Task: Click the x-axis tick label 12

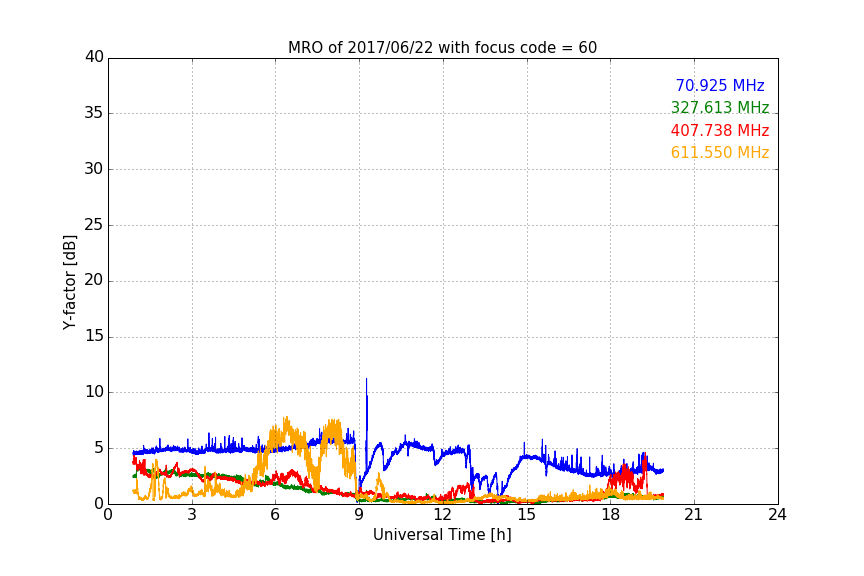Action: pos(443,515)
